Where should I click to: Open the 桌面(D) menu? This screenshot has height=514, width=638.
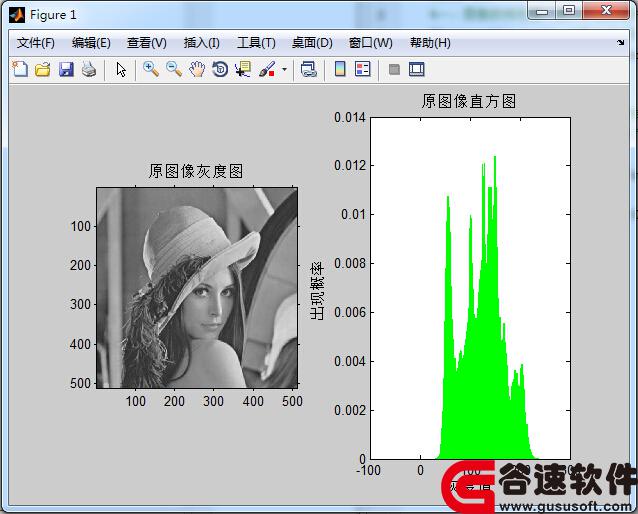[x=312, y=43]
